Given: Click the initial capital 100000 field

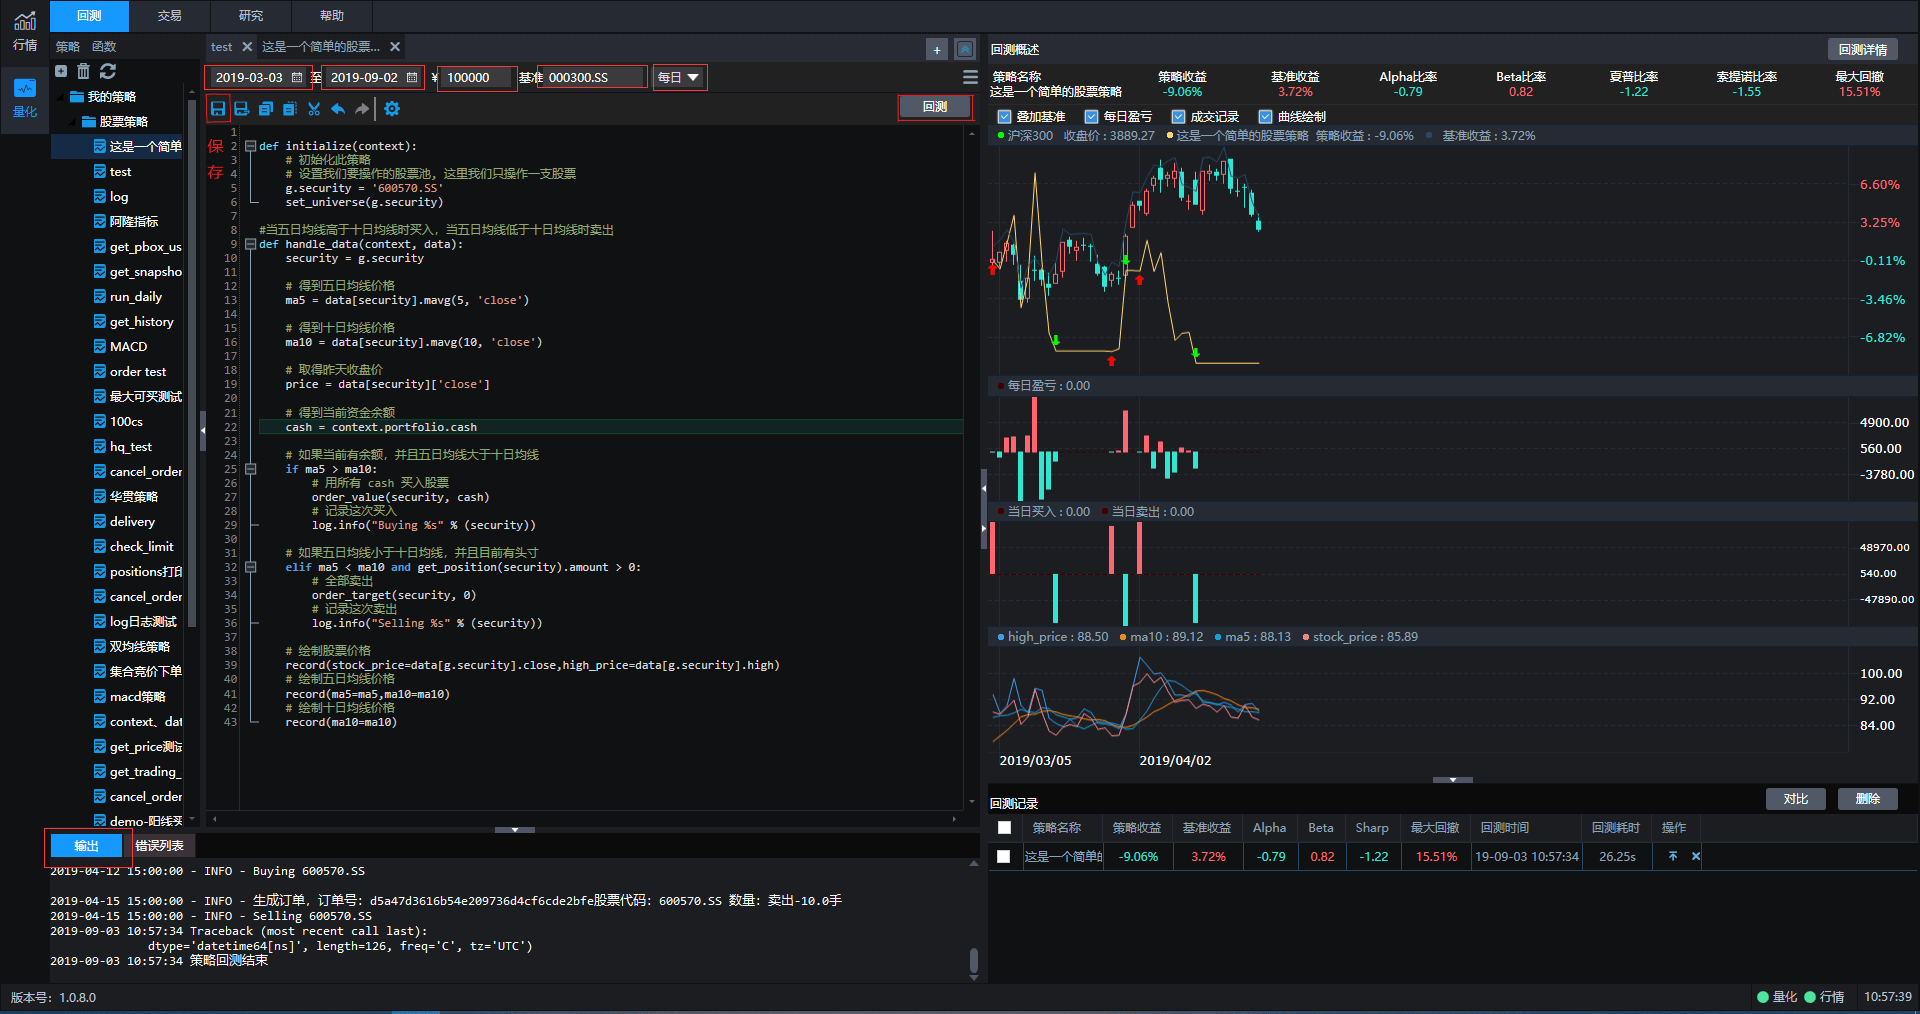Looking at the screenshot, I should pos(476,77).
